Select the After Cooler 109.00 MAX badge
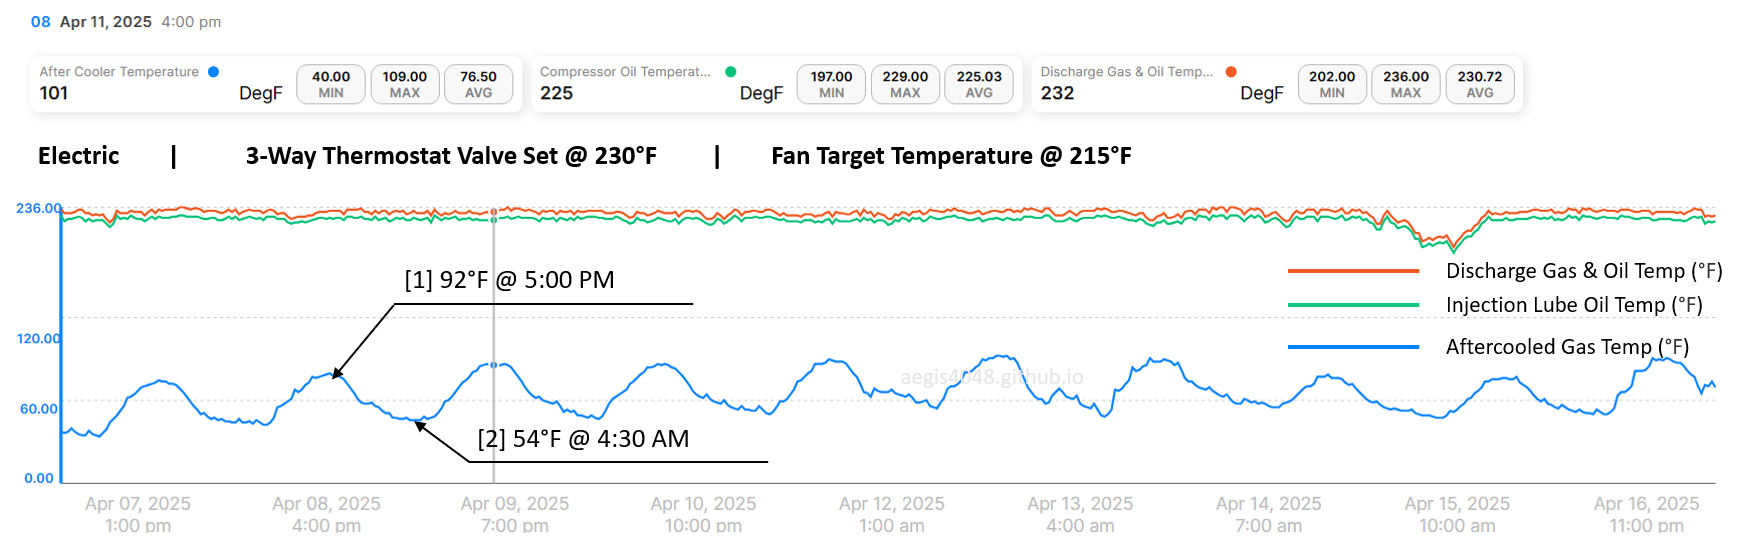1745x553 pixels. point(405,84)
